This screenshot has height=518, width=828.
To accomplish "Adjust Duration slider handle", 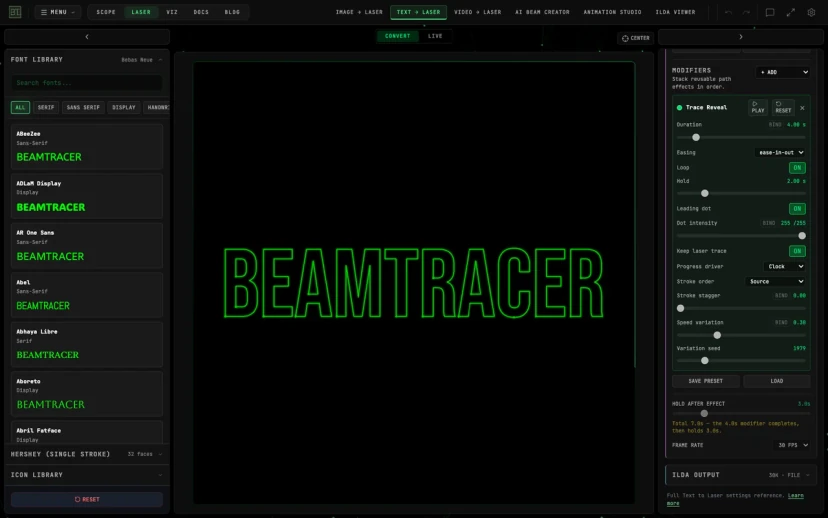I will click(x=696, y=137).
